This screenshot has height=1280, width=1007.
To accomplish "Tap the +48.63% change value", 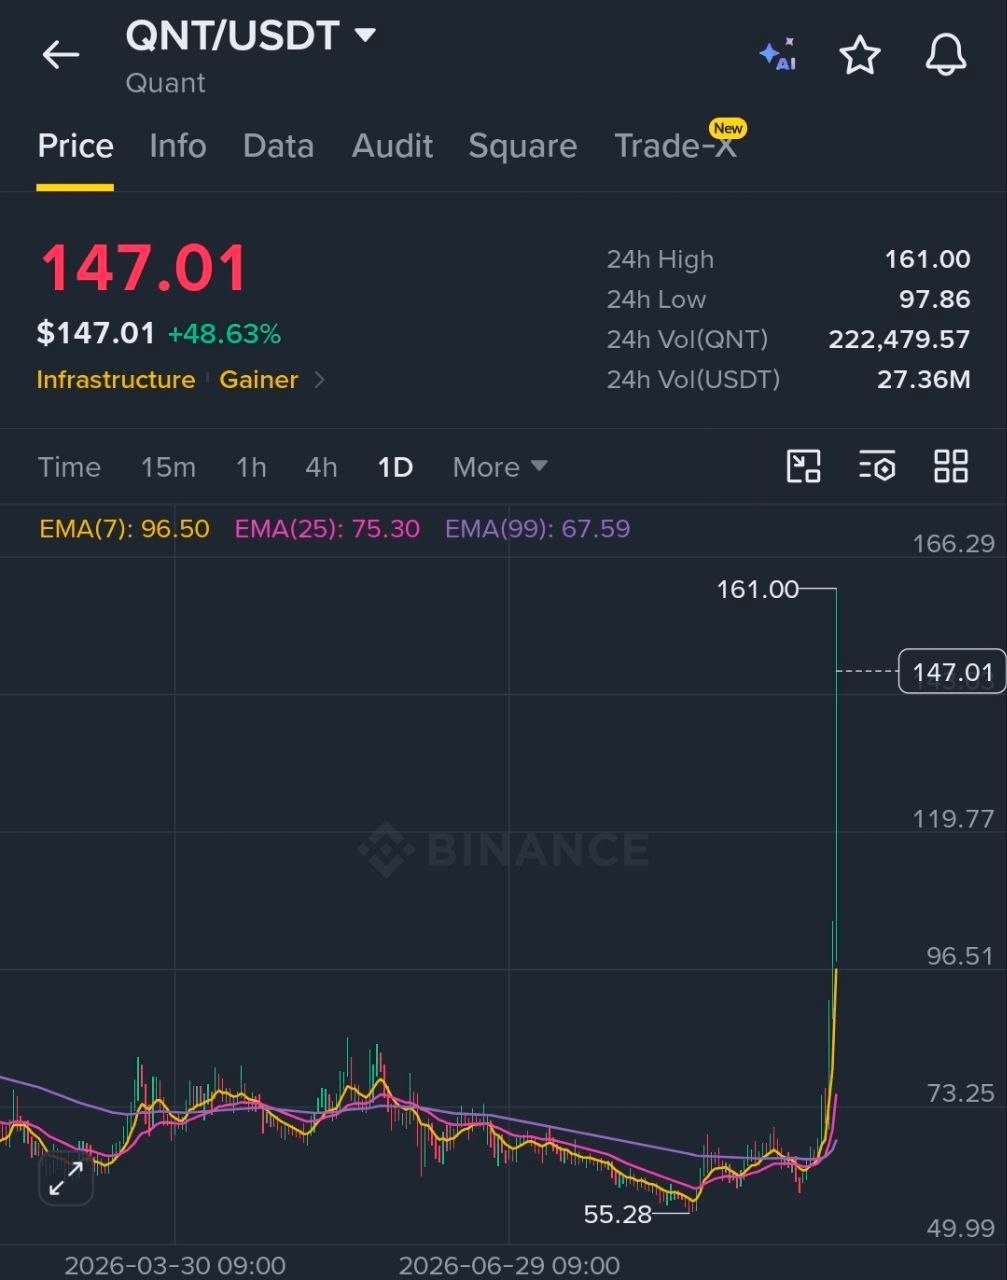I will tap(224, 334).
